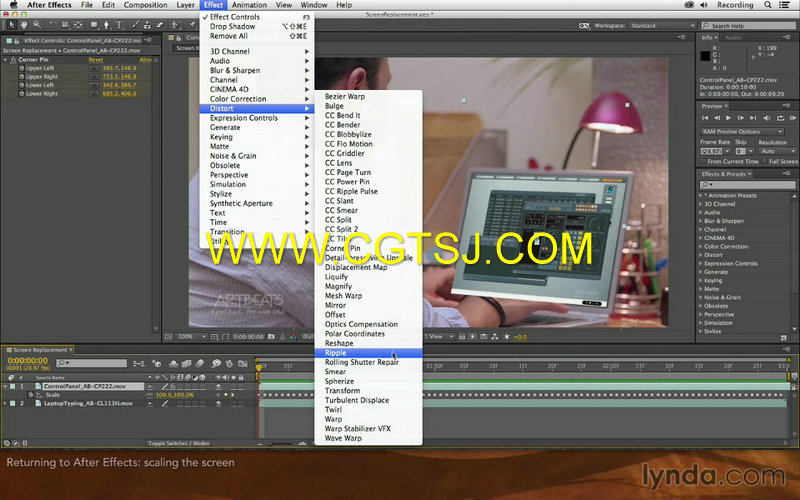Enable Frame Blending for the composition
This screenshot has width=800, height=500.
tap(186, 363)
